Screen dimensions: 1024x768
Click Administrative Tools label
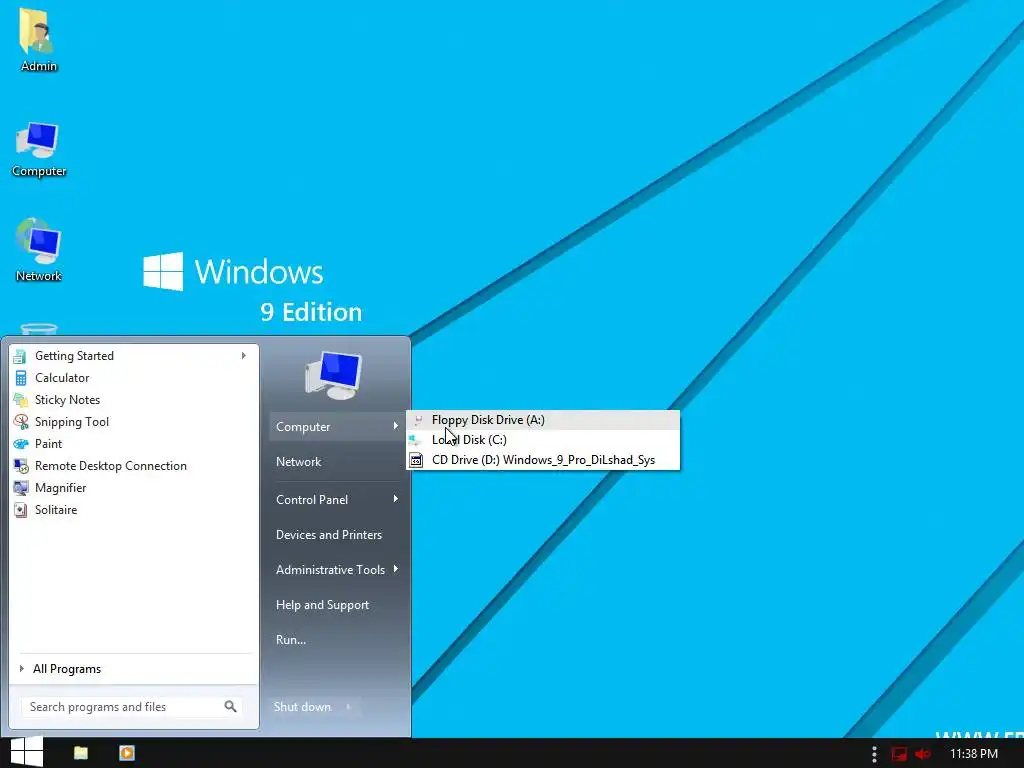point(330,570)
